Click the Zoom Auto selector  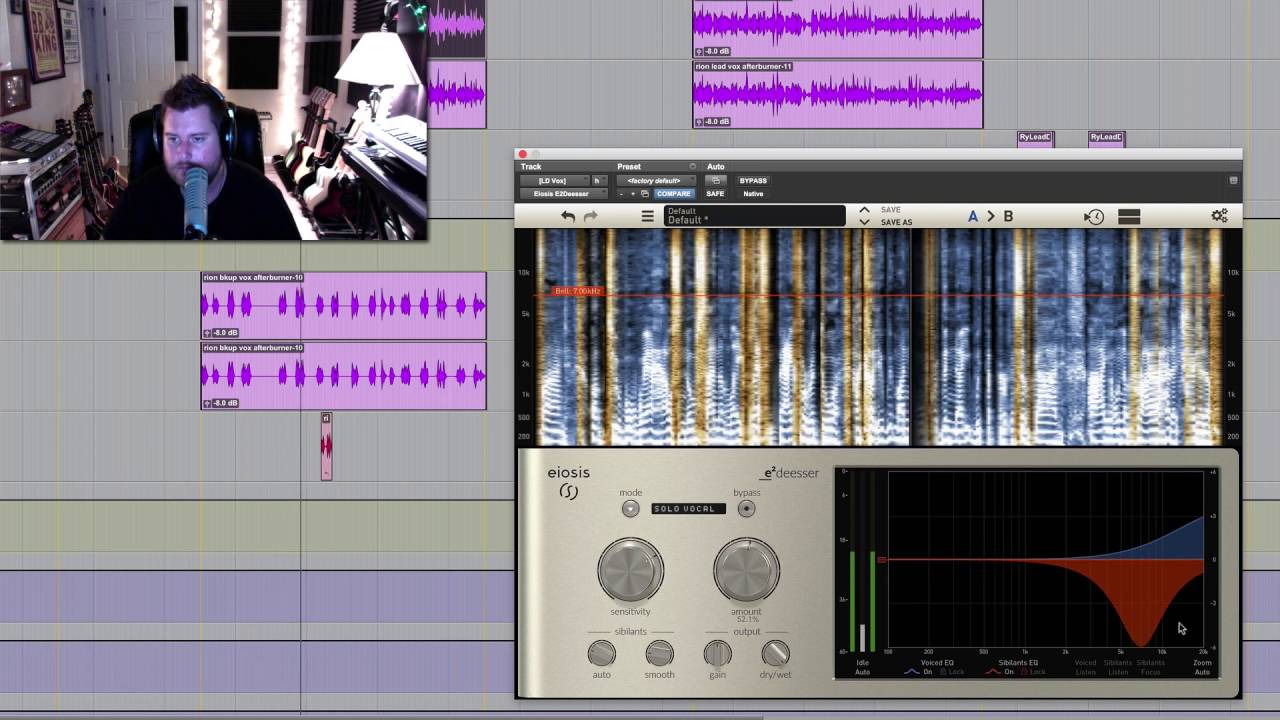1202,667
